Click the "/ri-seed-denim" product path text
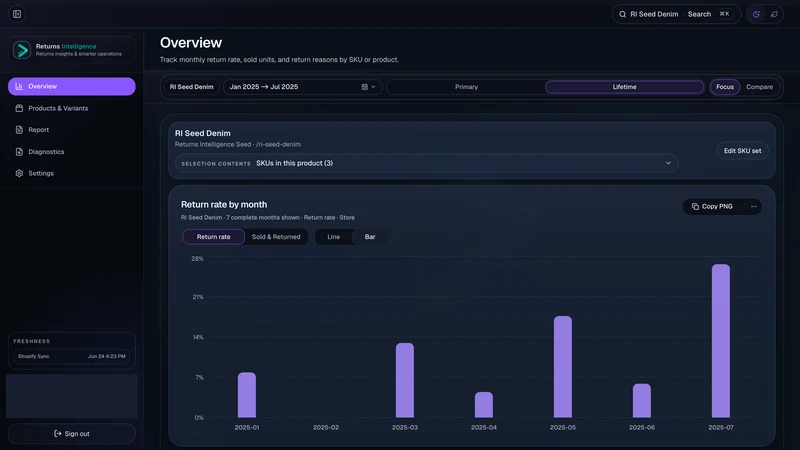The height and width of the screenshot is (450, 800). [x=279, y=144]
